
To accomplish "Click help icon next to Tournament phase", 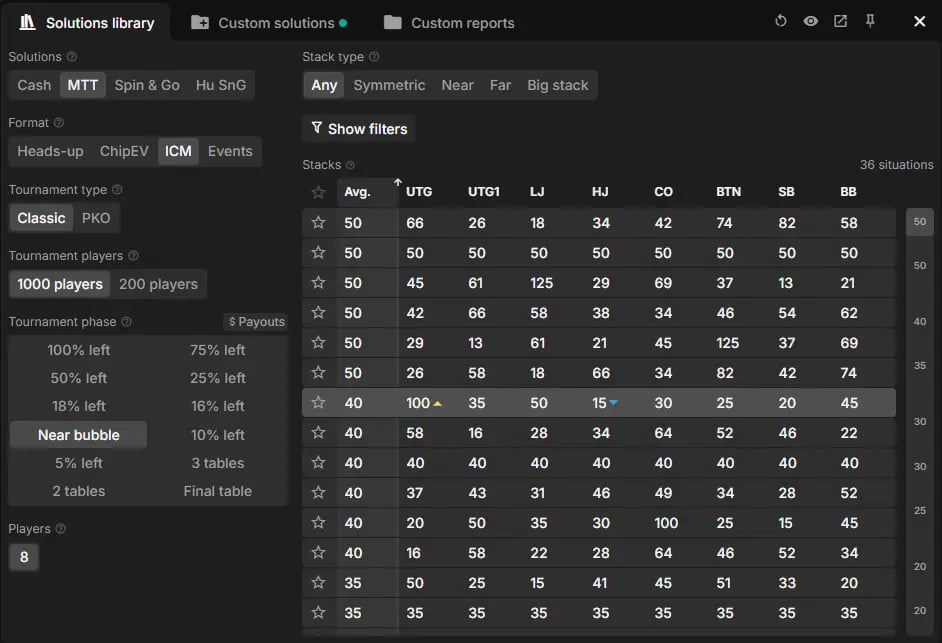I will click(126, 322).
